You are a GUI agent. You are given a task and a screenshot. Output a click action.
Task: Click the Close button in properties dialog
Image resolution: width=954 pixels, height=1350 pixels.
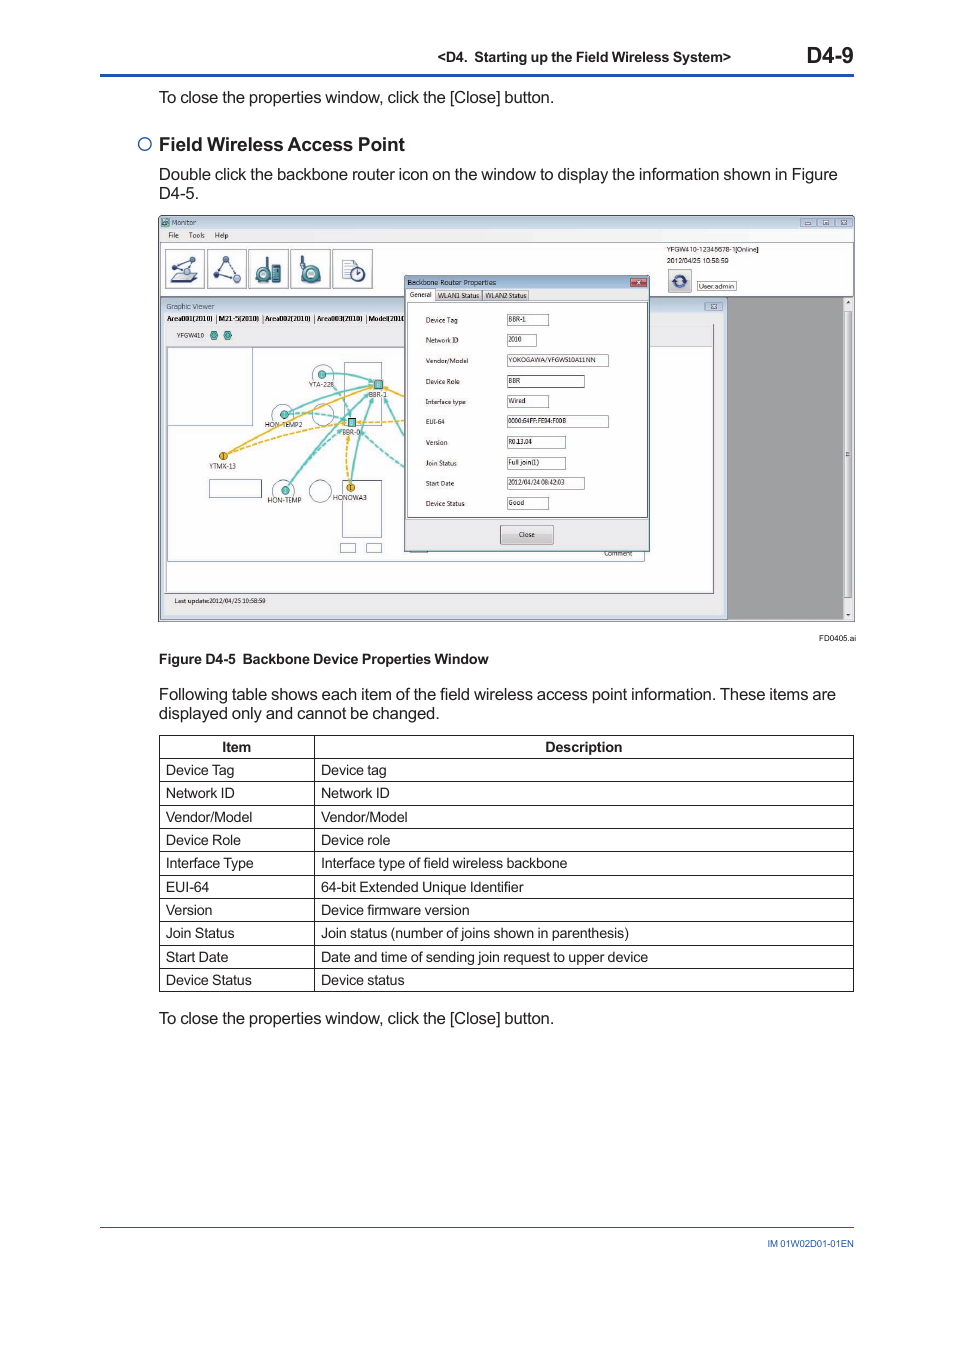coord(527,535)
